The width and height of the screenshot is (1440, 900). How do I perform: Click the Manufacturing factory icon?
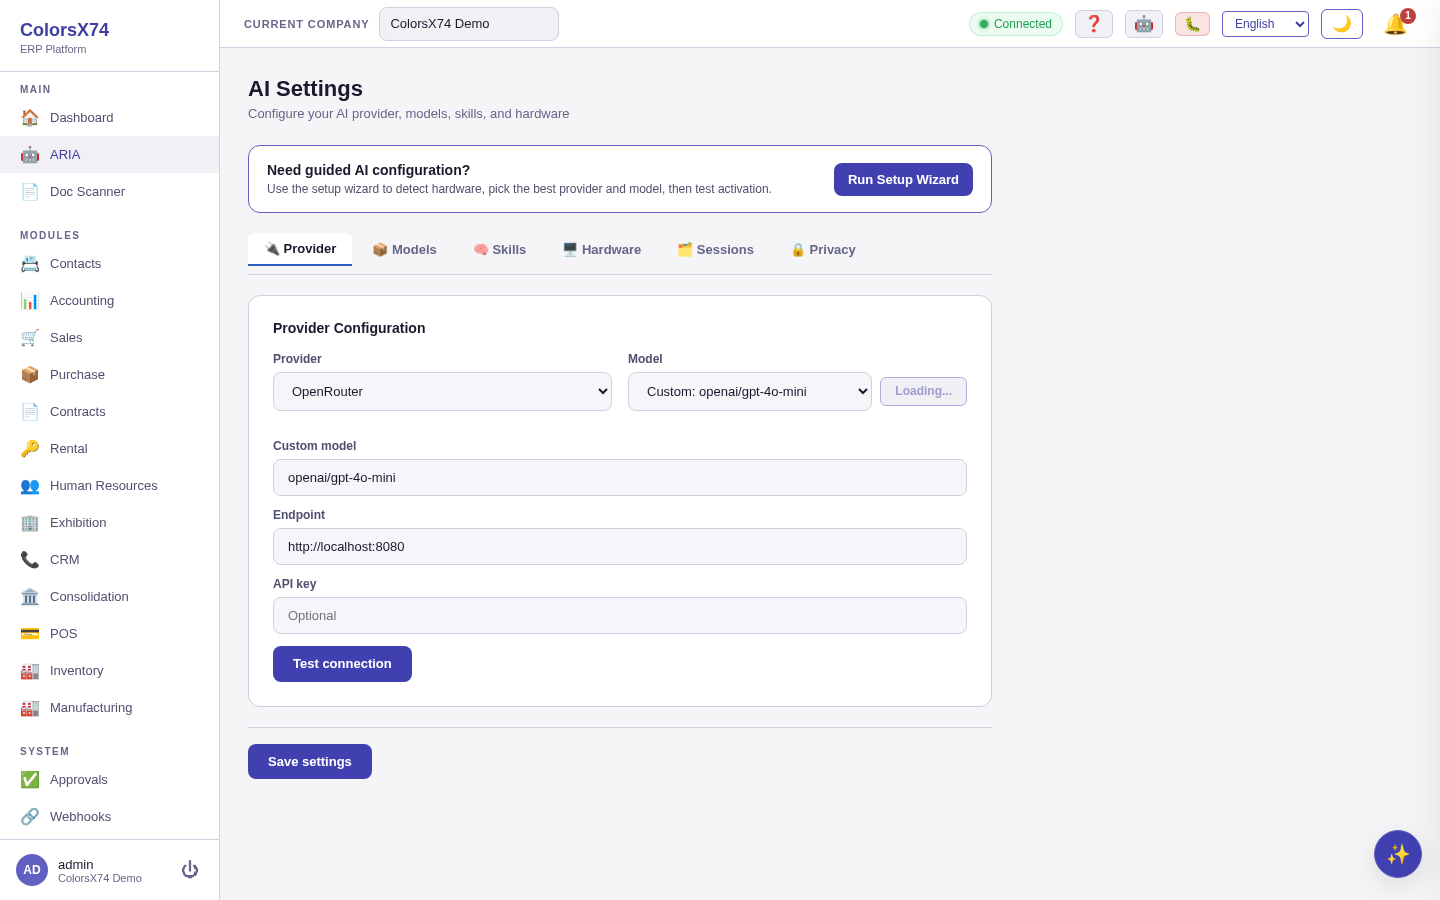(30, 707)
